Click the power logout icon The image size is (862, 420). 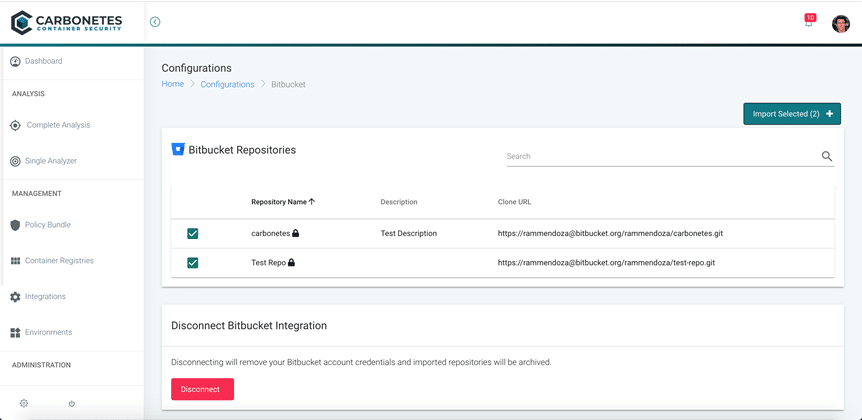pos(71,404)
